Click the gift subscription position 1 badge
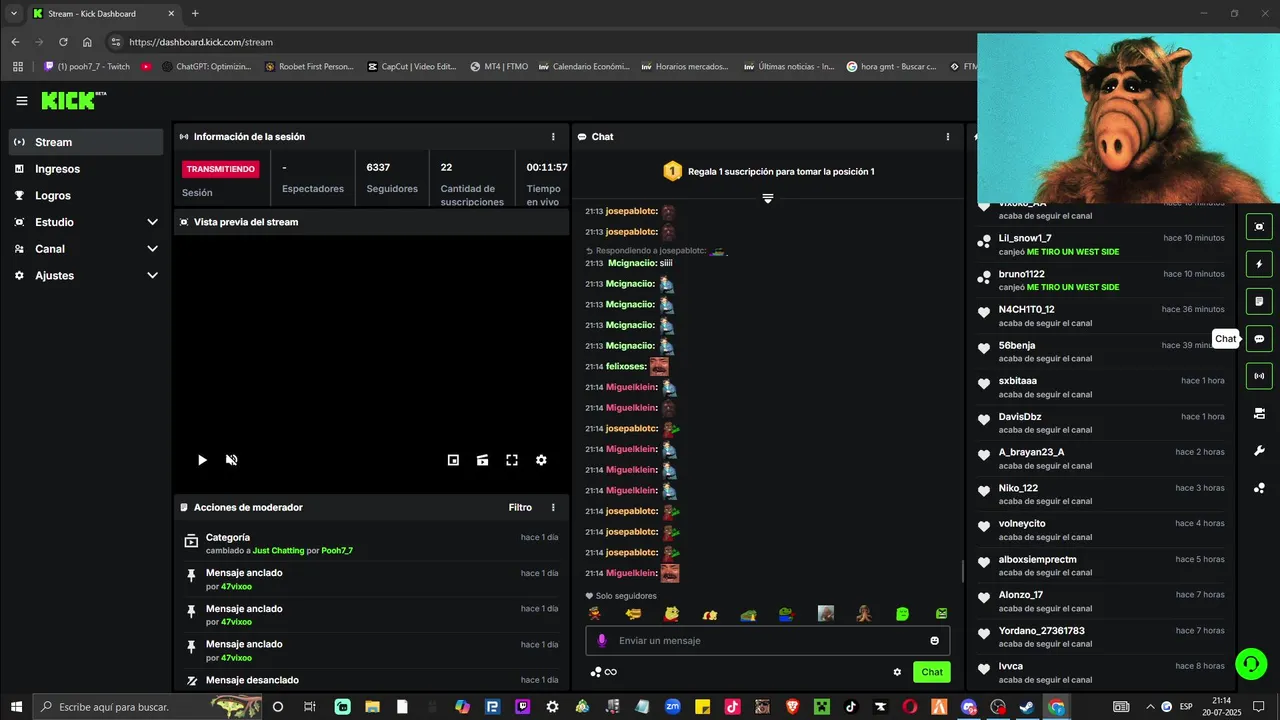The width and height of the screenshot is (1280, 720). pos(672,171)
